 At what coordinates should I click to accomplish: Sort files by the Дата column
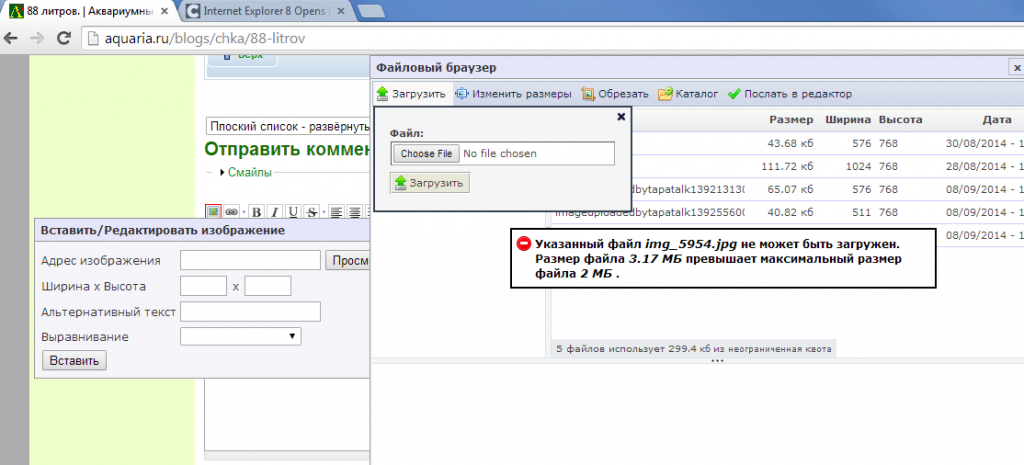(997, 120)
